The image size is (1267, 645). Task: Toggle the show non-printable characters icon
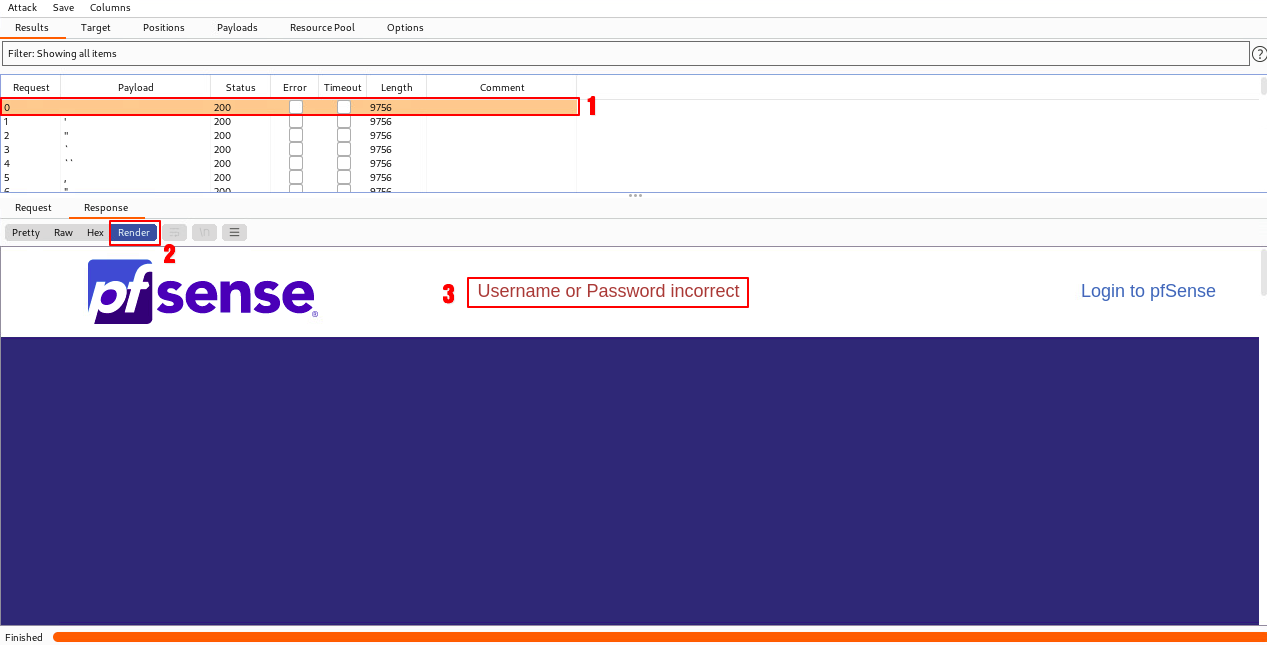tap(204, 233)
